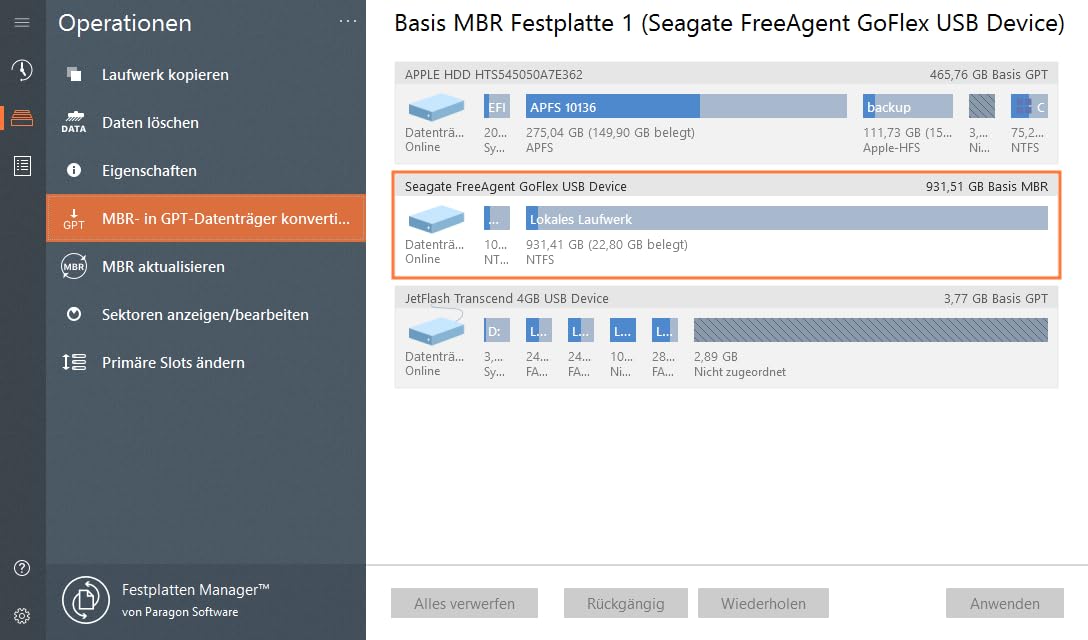Select the Seagate FreeAgent disk drive icon
Viewport: 1088px width, 640px height.
436,219
